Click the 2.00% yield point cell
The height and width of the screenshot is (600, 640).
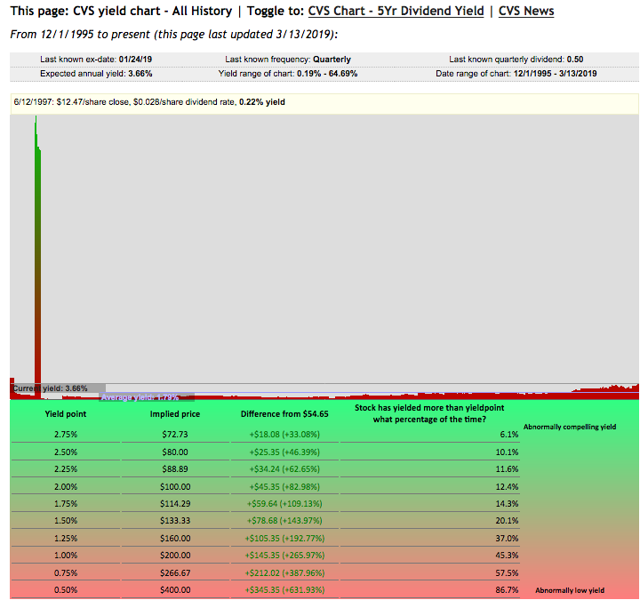point(65,487)
